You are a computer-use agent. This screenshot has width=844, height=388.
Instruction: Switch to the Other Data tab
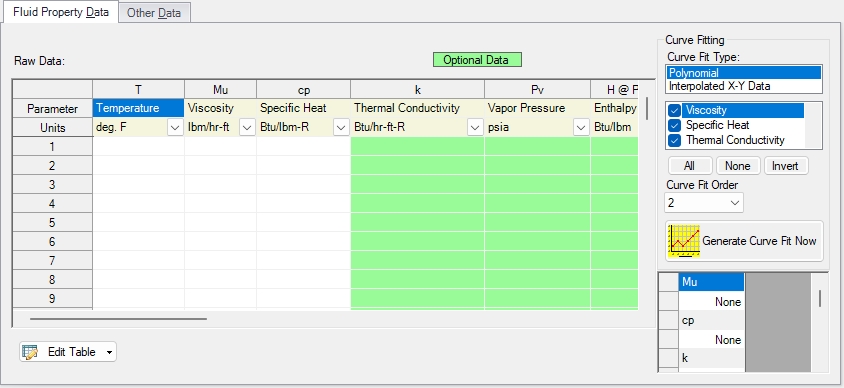[154, 13]
